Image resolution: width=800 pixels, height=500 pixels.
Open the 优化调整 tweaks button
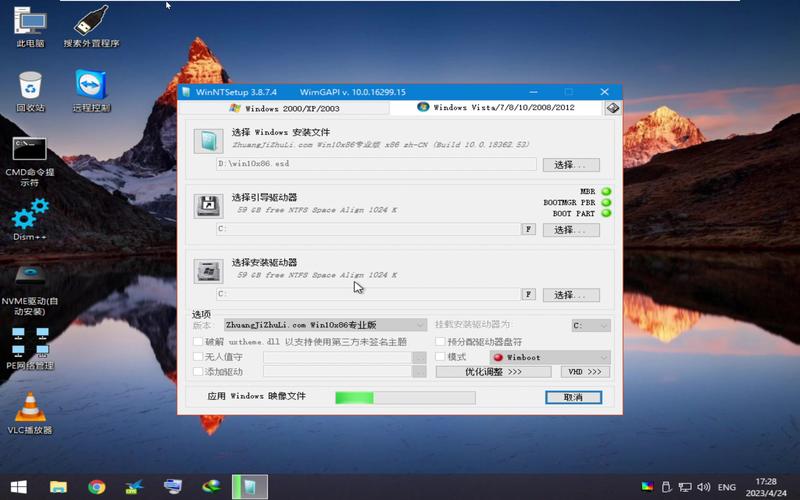pos(493,372)
